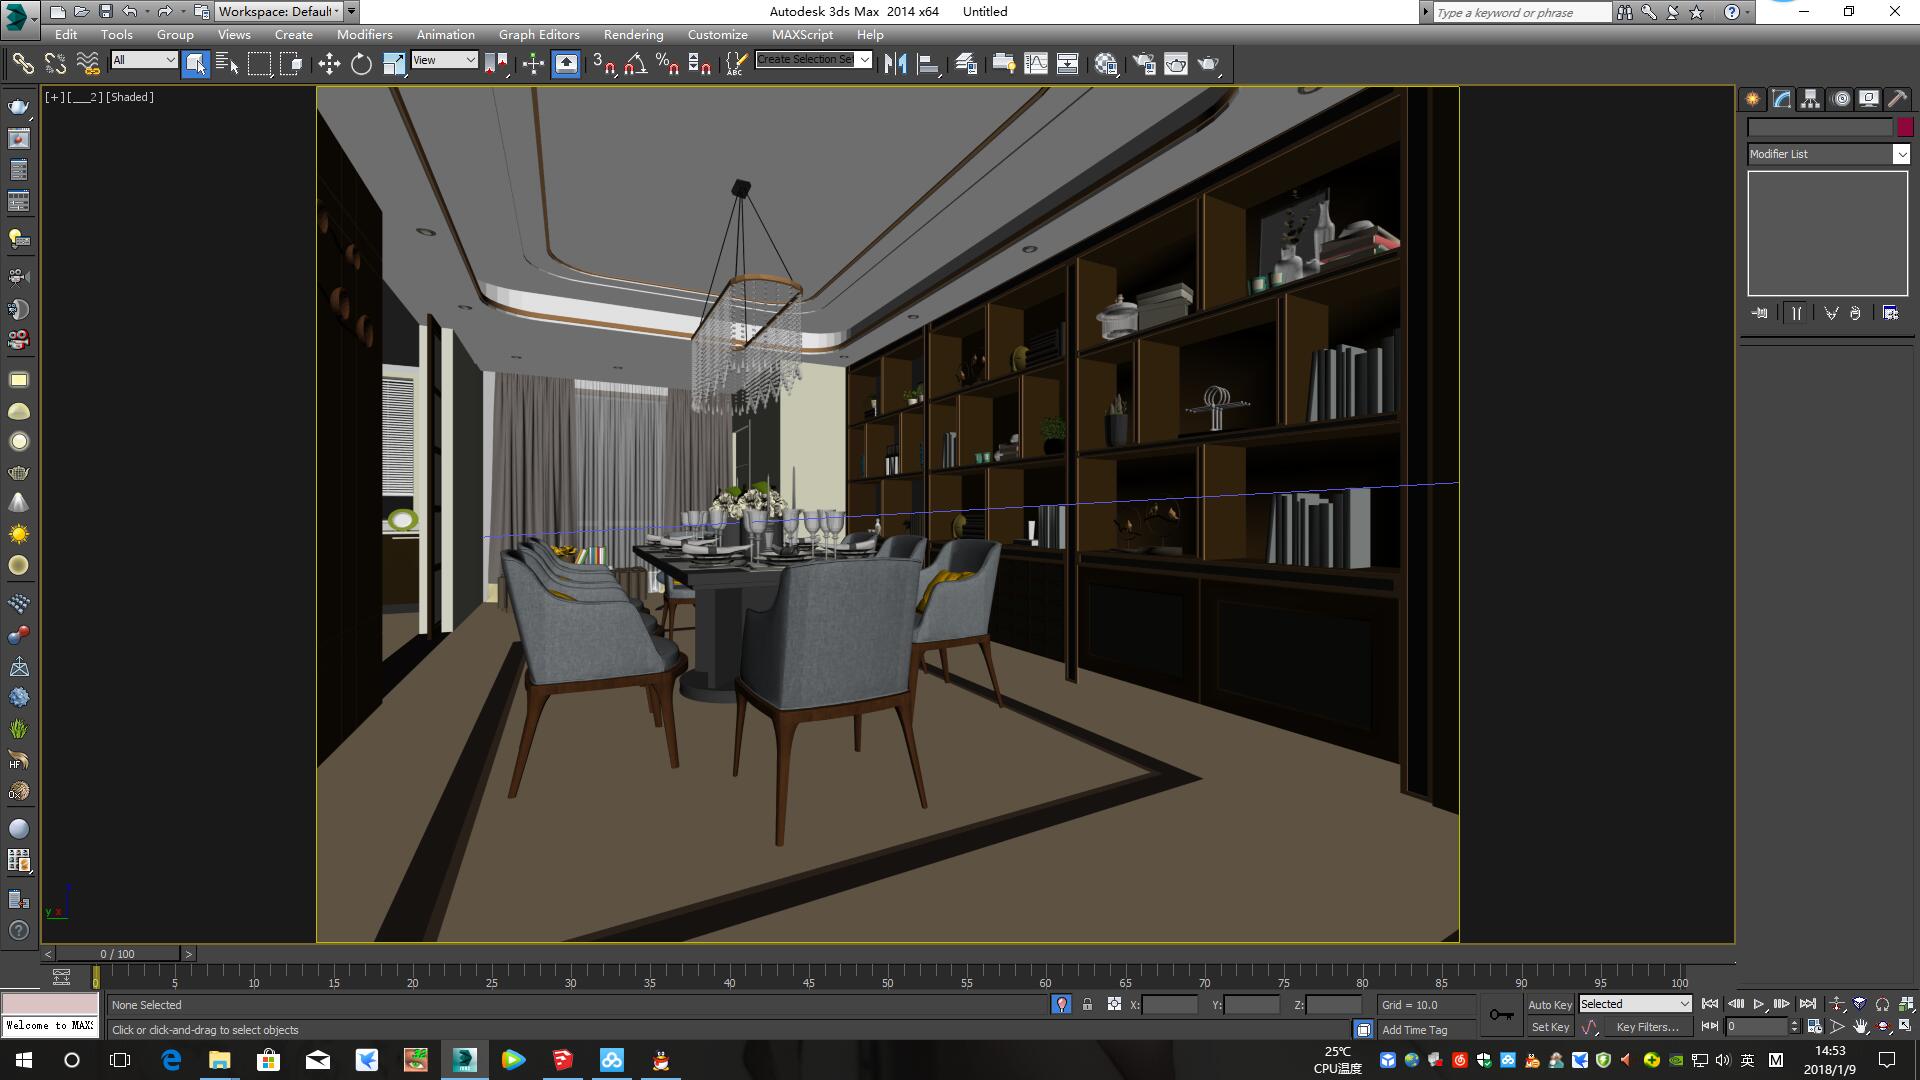Switch to the Create panel icon
The image size is (1920, 1080).
pos(1752,99)
